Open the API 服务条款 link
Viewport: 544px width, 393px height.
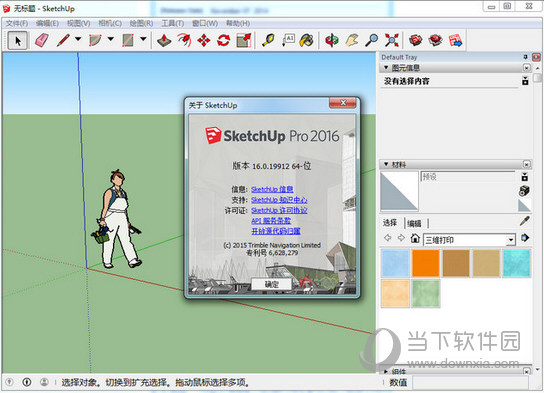tap(271, 221)
